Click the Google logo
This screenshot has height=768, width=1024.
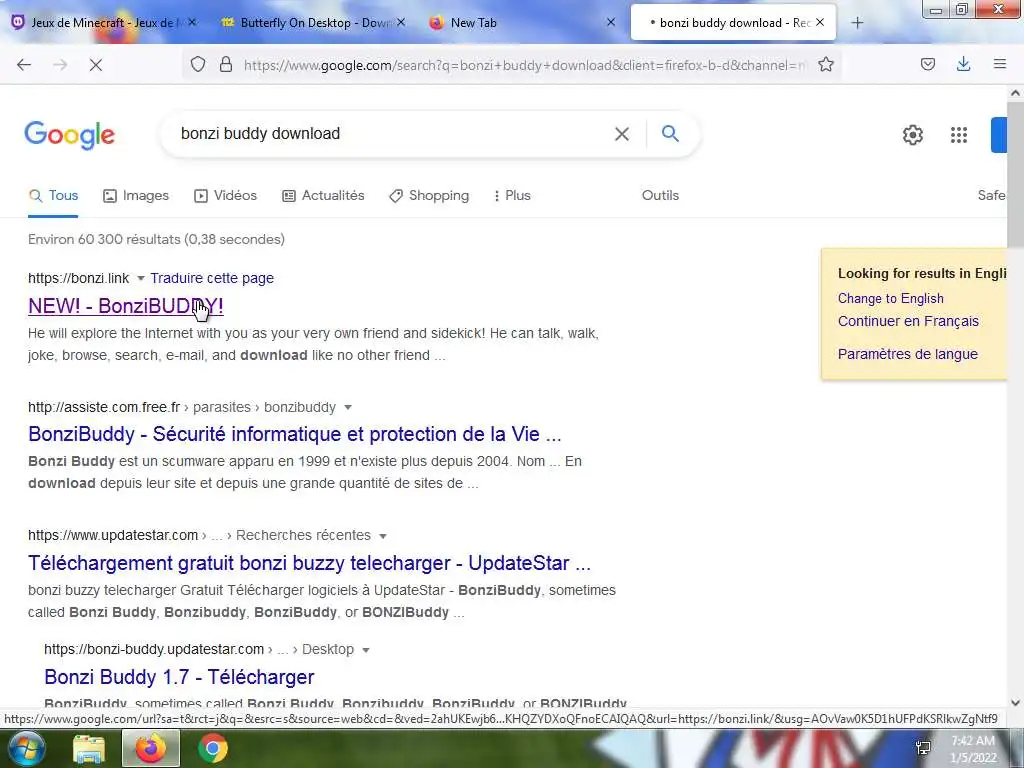(x=69, y=135)
